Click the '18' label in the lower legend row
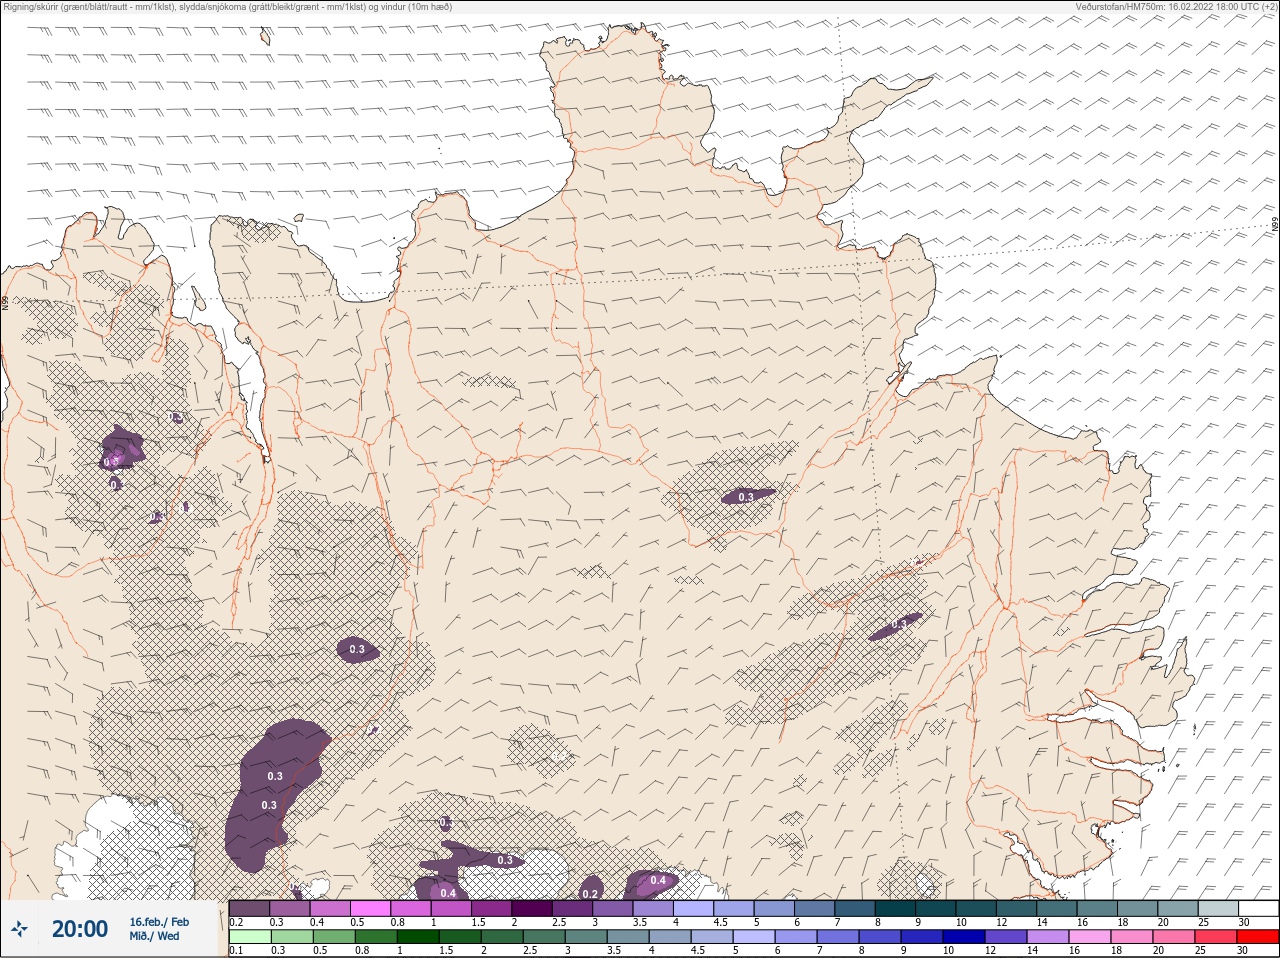Screen dimensions: 1280x958 pyautogui.click(x=1115, y=951)
